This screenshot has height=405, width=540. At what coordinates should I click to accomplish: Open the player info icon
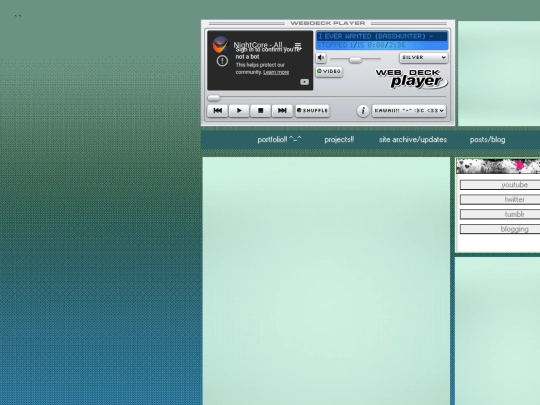coord(363,111)
